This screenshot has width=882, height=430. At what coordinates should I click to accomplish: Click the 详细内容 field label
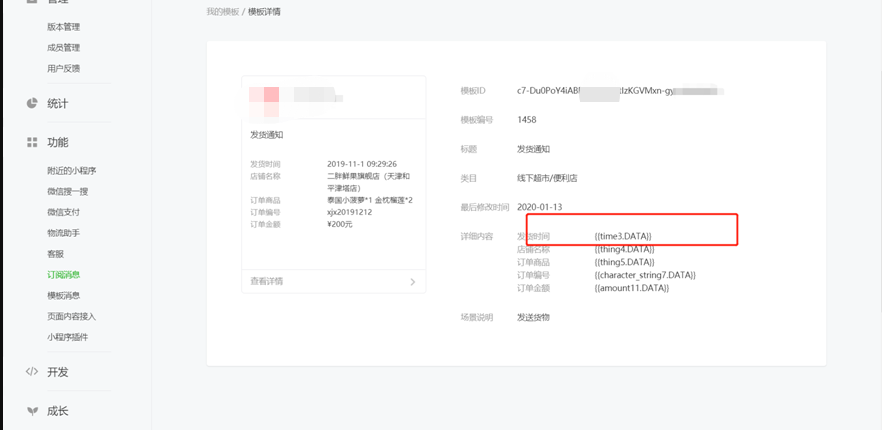point(477,236)
